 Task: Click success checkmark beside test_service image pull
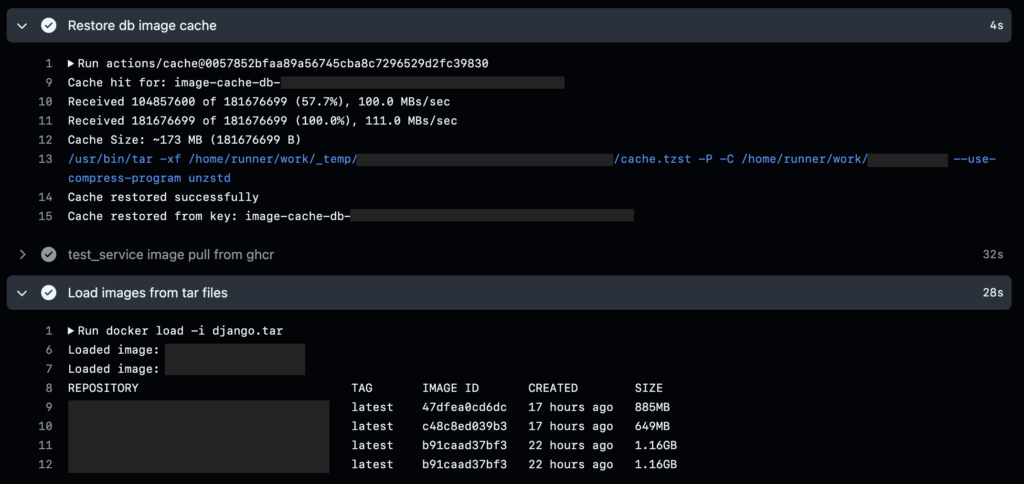pos(48,255)
